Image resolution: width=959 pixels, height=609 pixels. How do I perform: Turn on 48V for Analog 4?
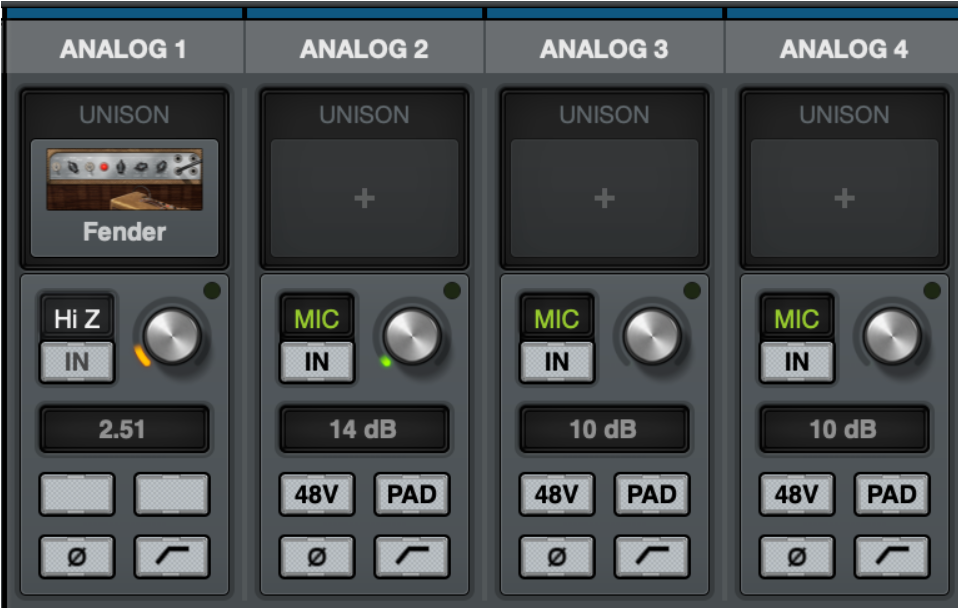tap(797, 494)
